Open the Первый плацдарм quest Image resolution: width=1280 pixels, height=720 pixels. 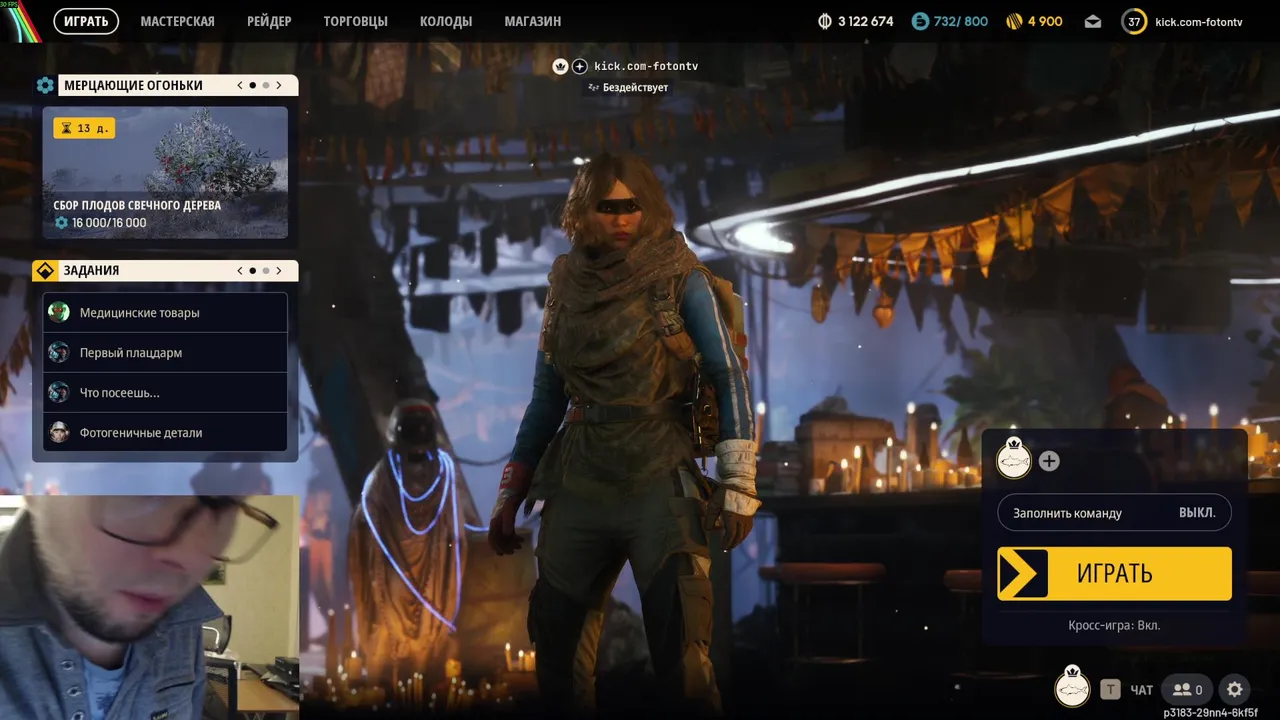click(x=165, y=353)
